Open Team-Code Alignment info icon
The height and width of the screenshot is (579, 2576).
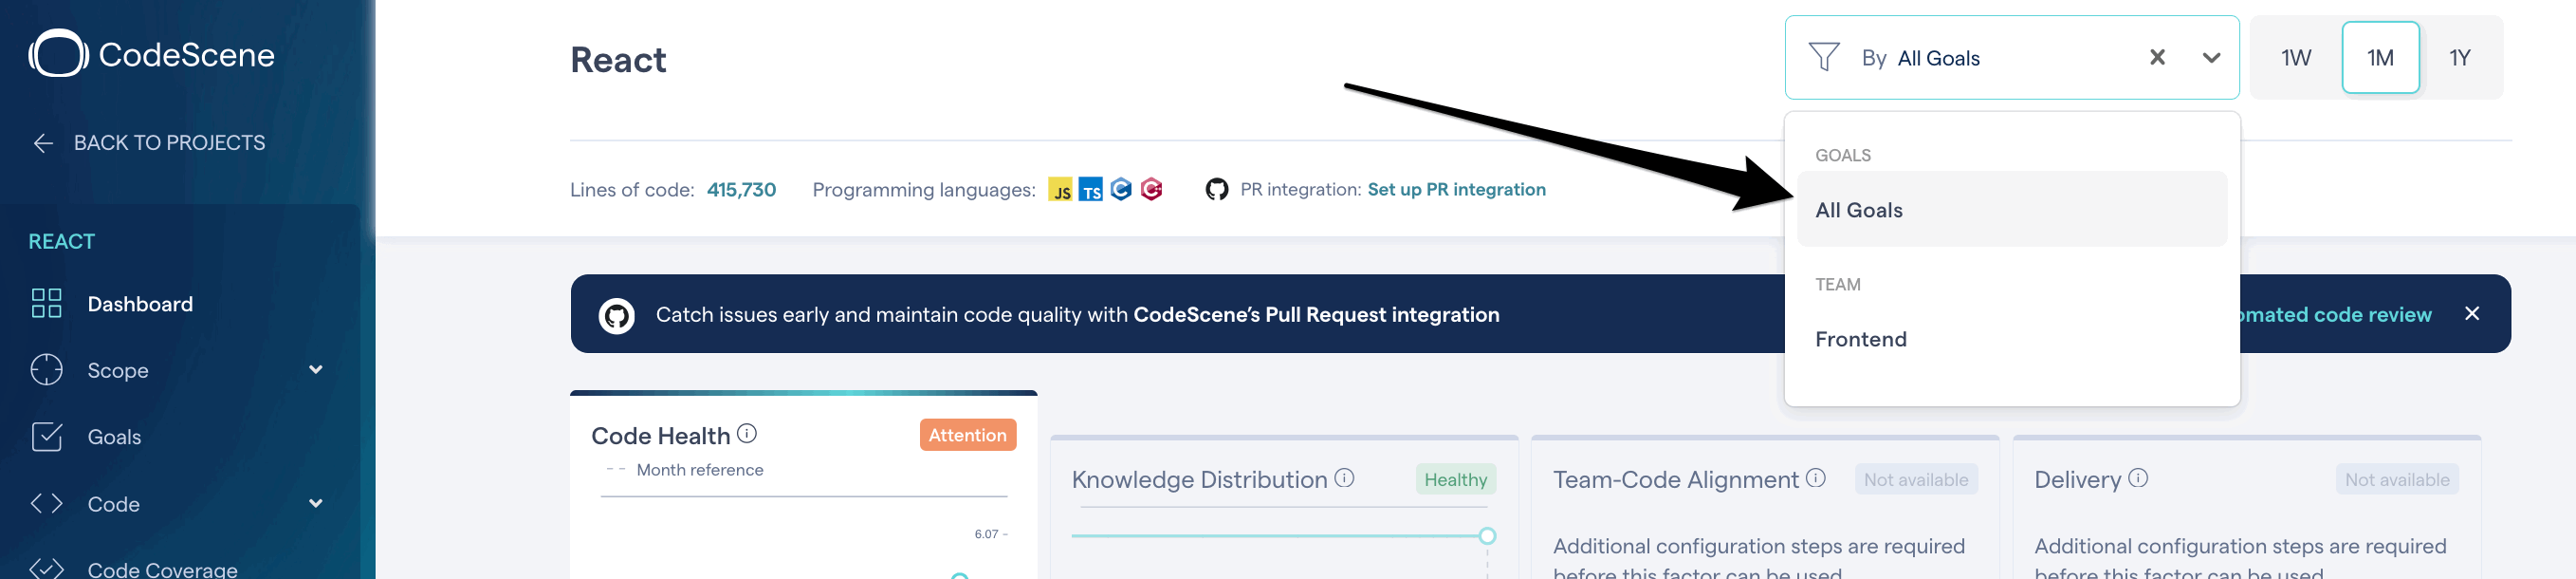(1816, 478)
